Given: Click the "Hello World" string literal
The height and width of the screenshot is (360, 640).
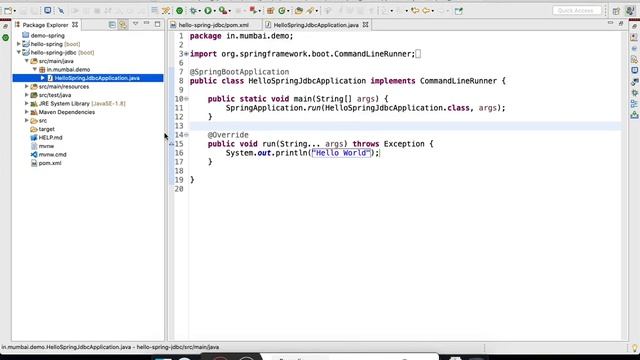Looking at the screenshot, I should (341, 153).
